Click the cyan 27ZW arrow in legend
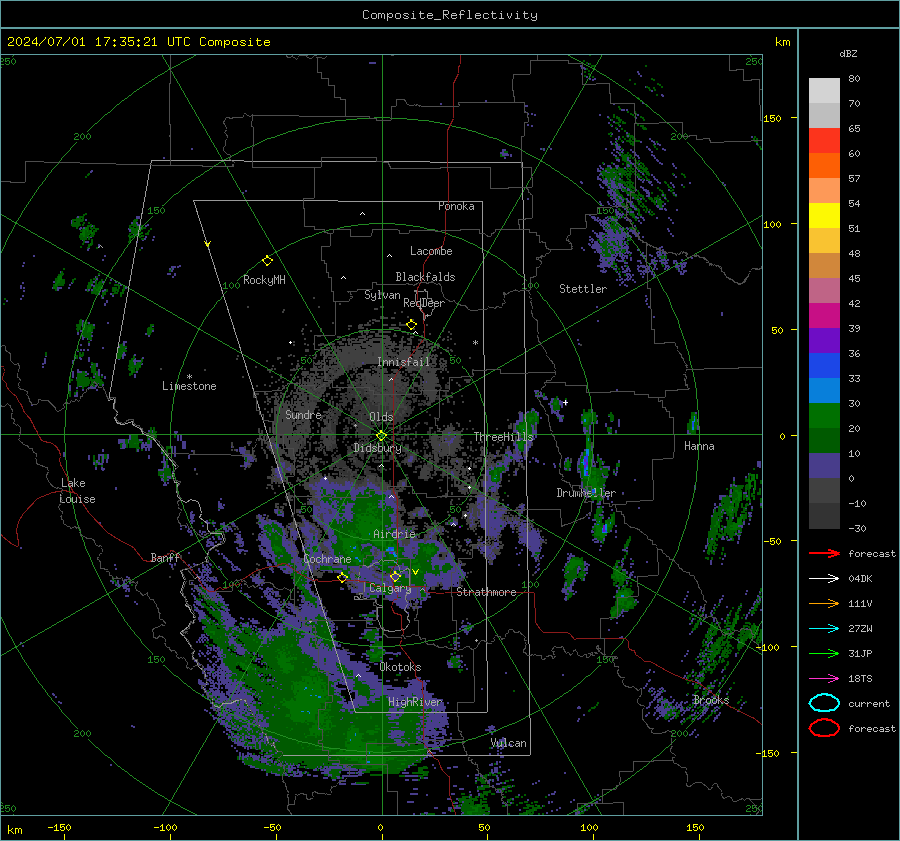 pyautogui.click(x=824, y=629)
